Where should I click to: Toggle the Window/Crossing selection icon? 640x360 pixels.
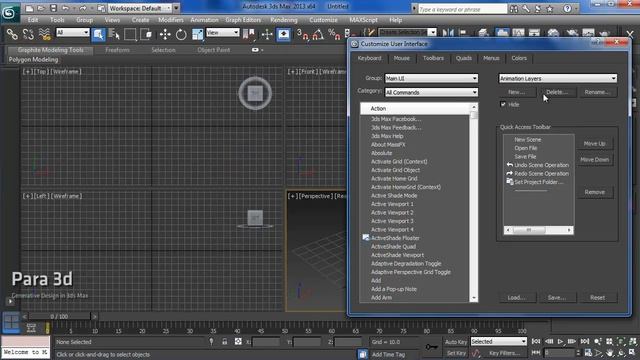click(x=147, y=34)
